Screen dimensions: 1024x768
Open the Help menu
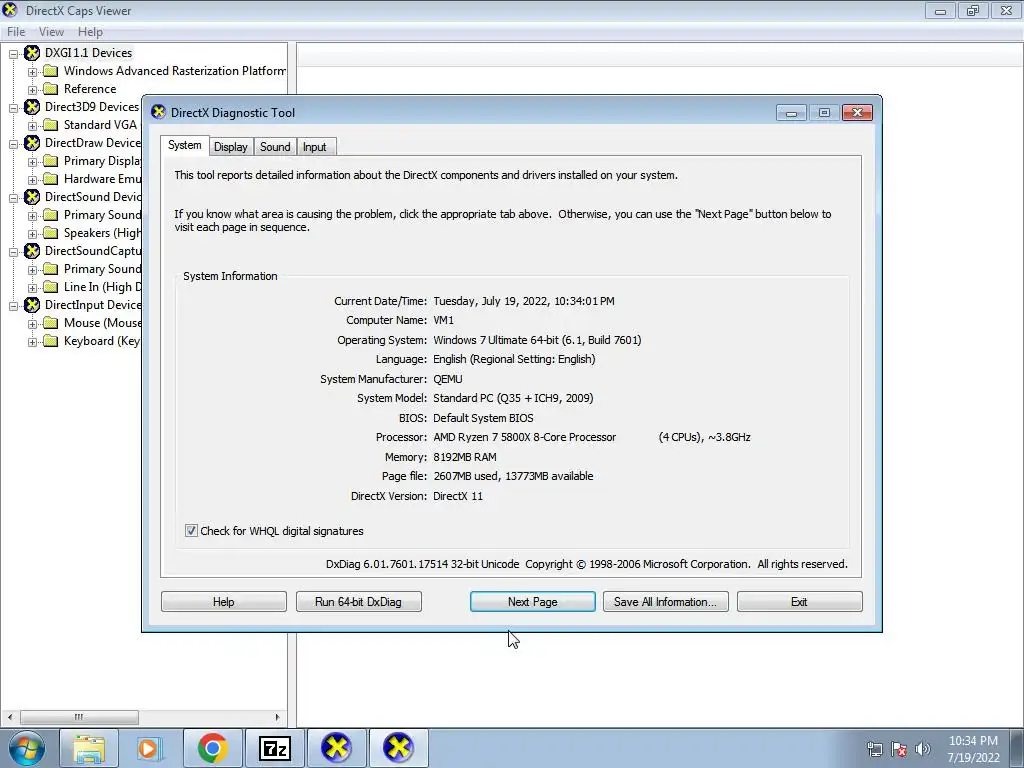(x=90, y=31)
